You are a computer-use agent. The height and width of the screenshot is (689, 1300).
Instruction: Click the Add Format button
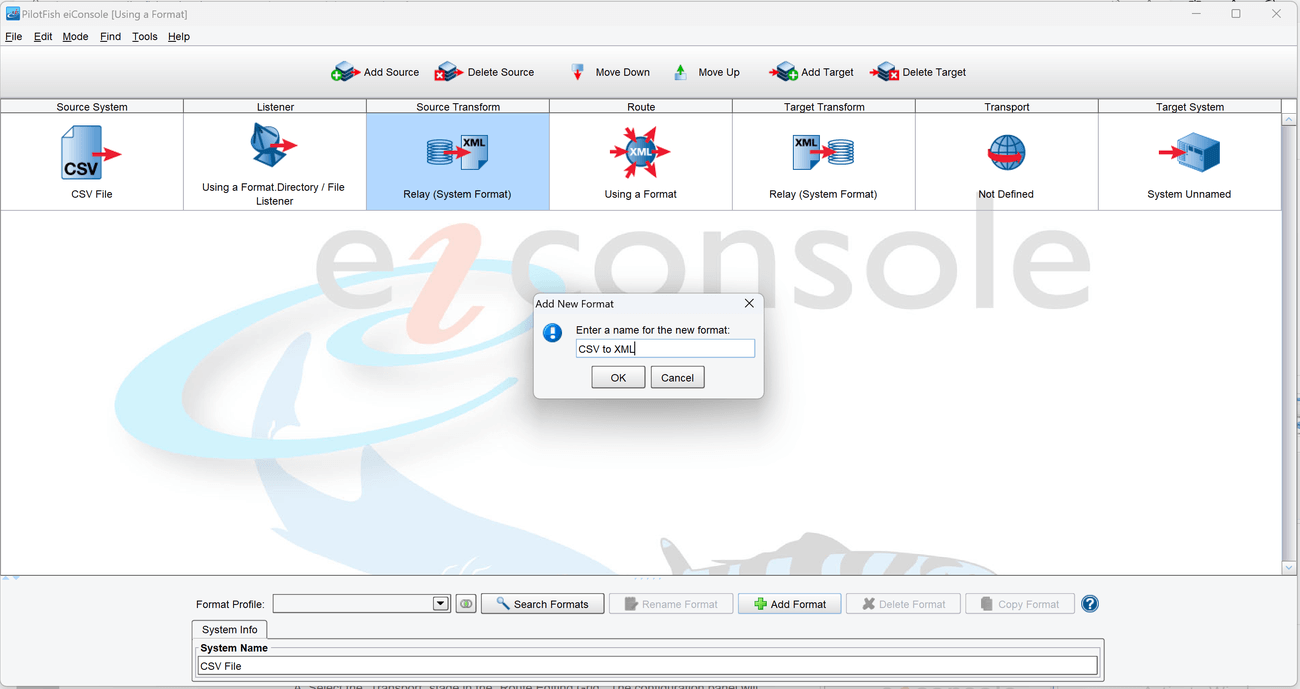pyautogui.click(x=790, y=604)
